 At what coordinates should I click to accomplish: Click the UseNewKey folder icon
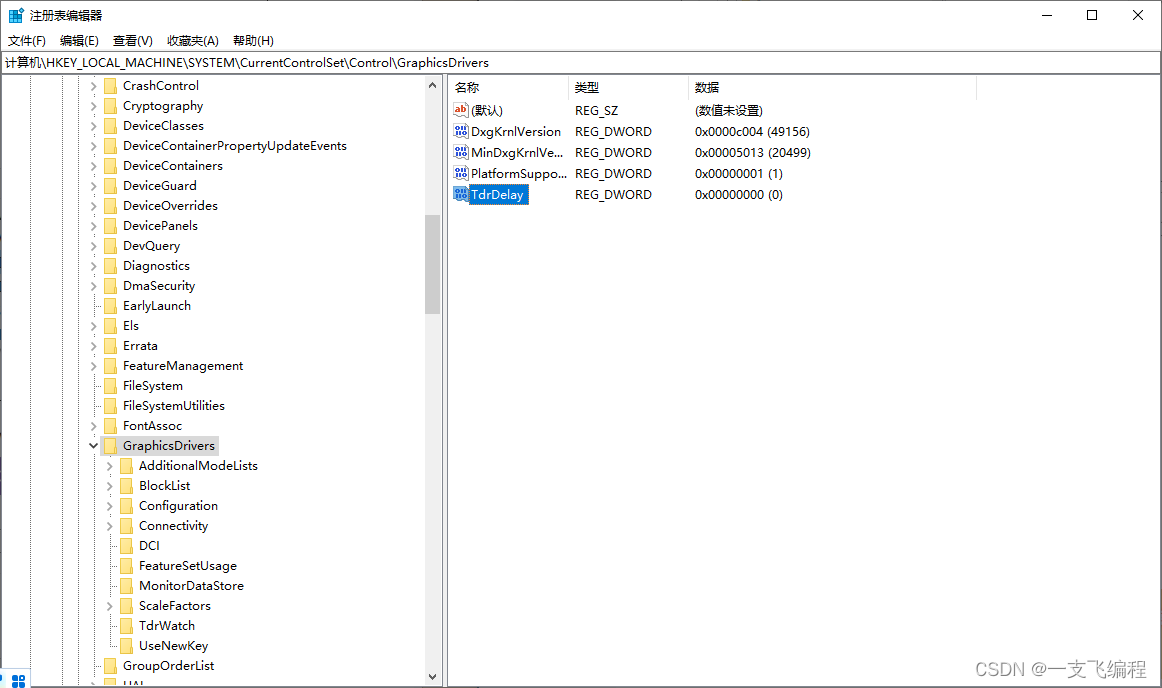127,646
